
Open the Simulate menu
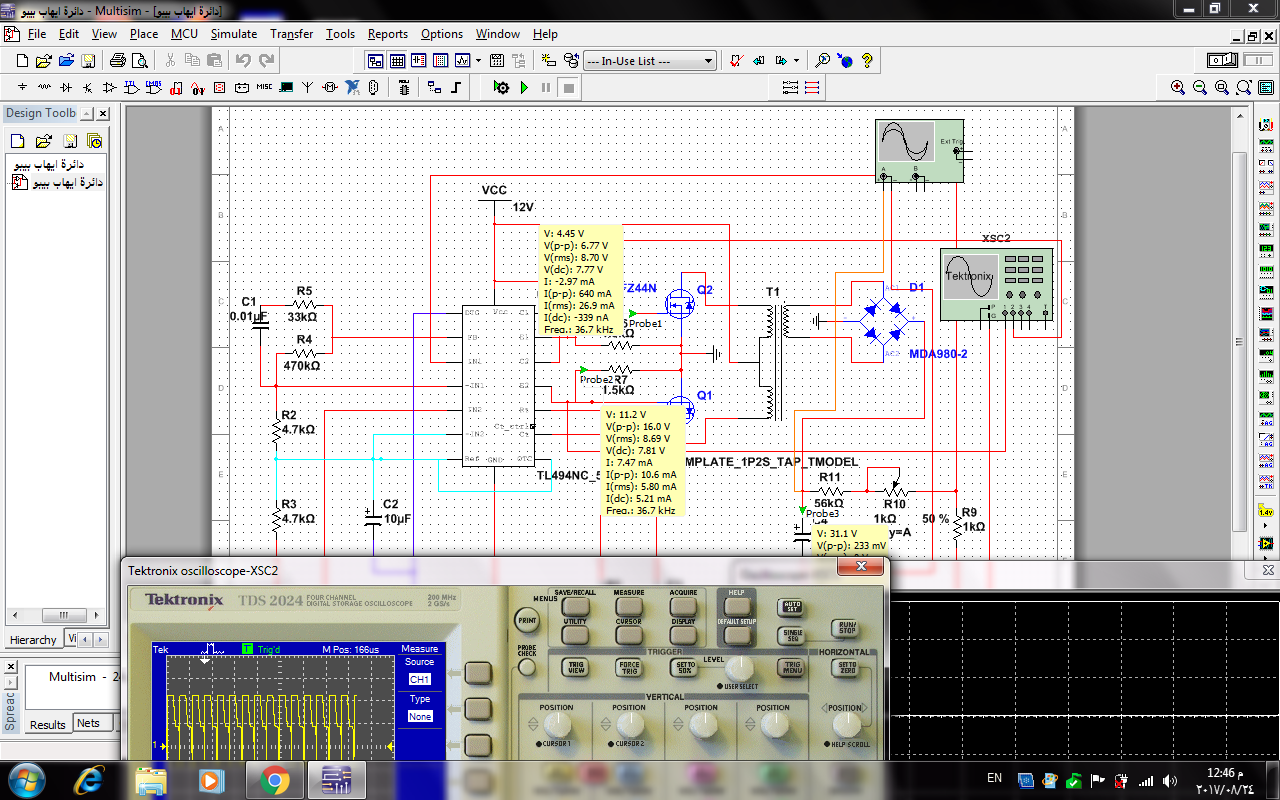point(234,34)
